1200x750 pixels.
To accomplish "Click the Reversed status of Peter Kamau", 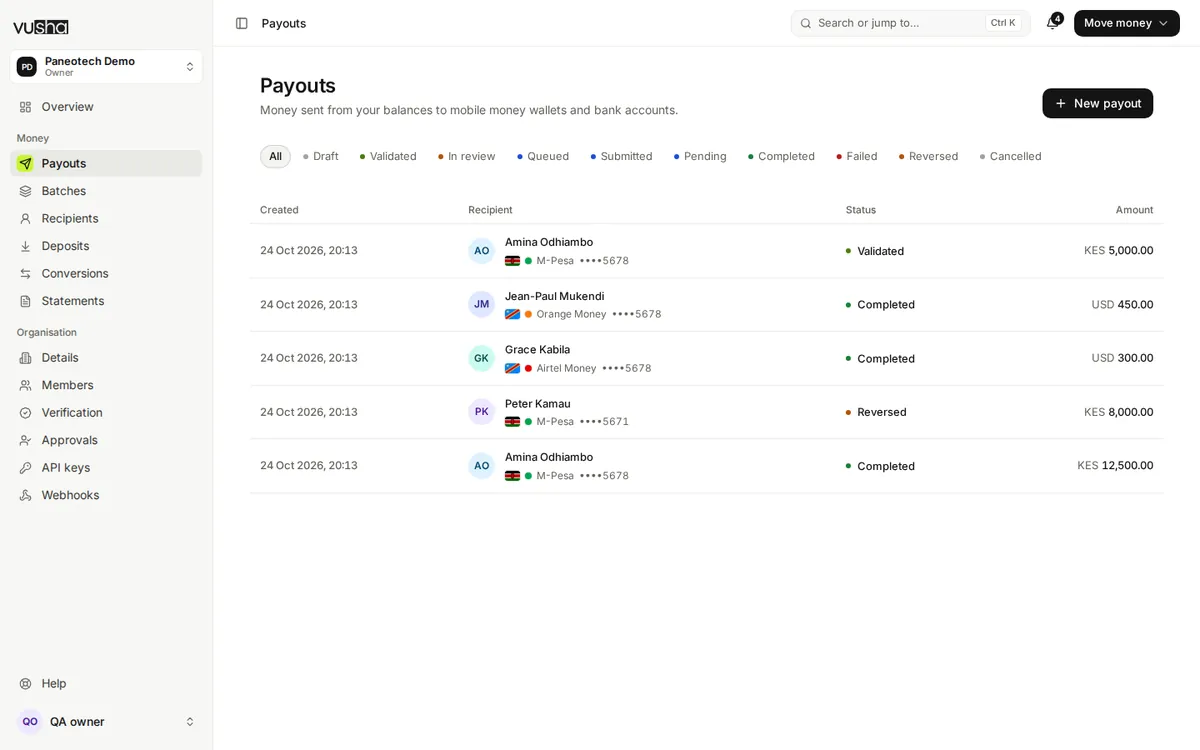I will (x=876, y=412).
